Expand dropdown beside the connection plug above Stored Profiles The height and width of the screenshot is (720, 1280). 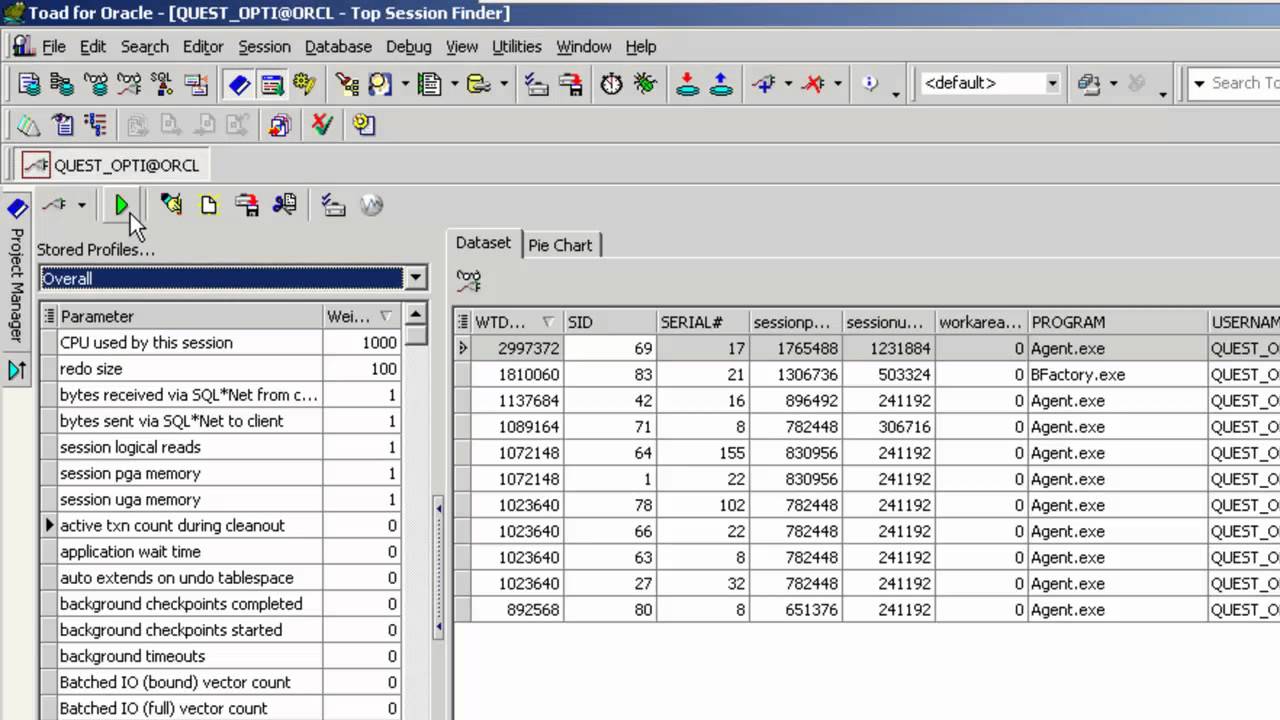(81, 206)
